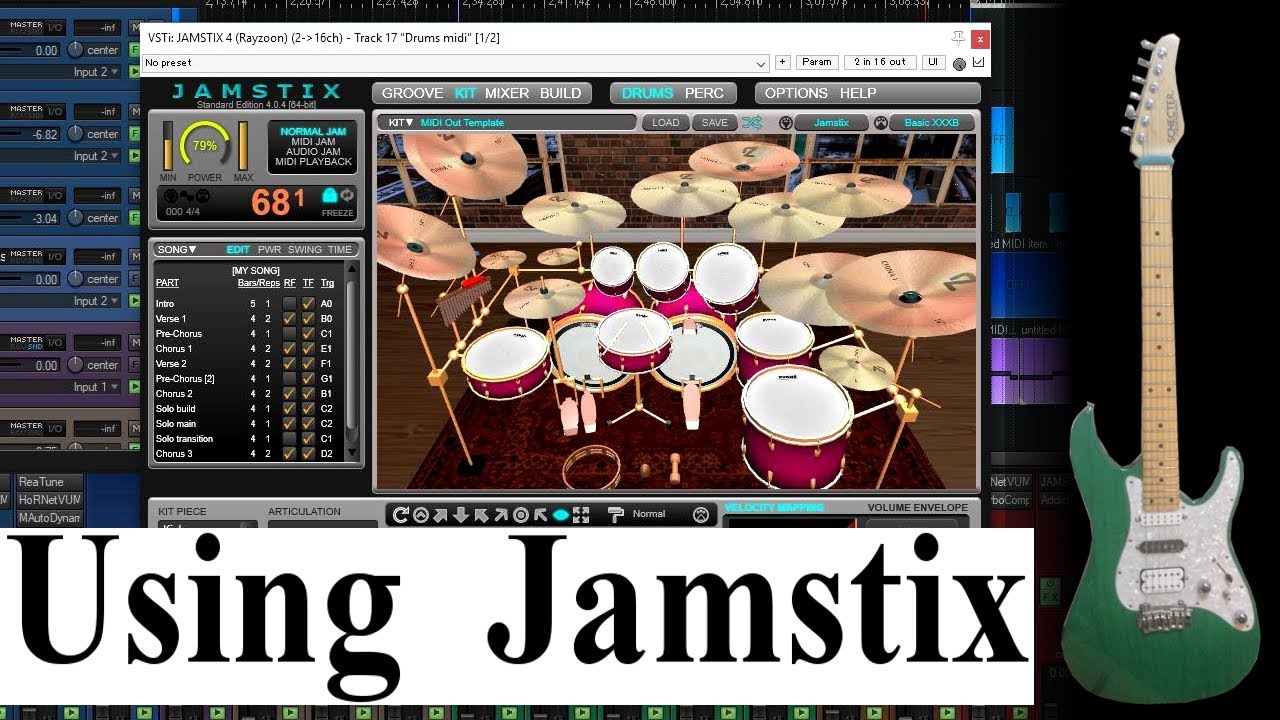The image size is (1280, 720).
Task: Click the face icon right of Normal
Action: (x=701, y=514)
